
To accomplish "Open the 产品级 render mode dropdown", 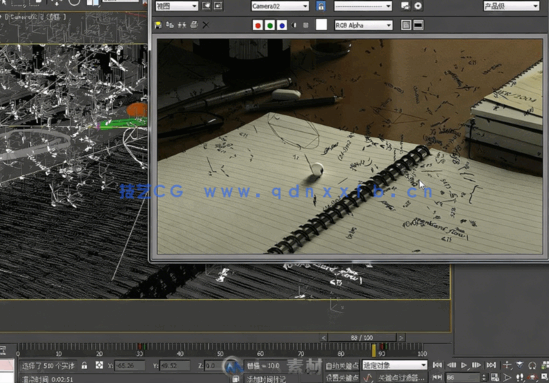I will (x=511, y=6).
